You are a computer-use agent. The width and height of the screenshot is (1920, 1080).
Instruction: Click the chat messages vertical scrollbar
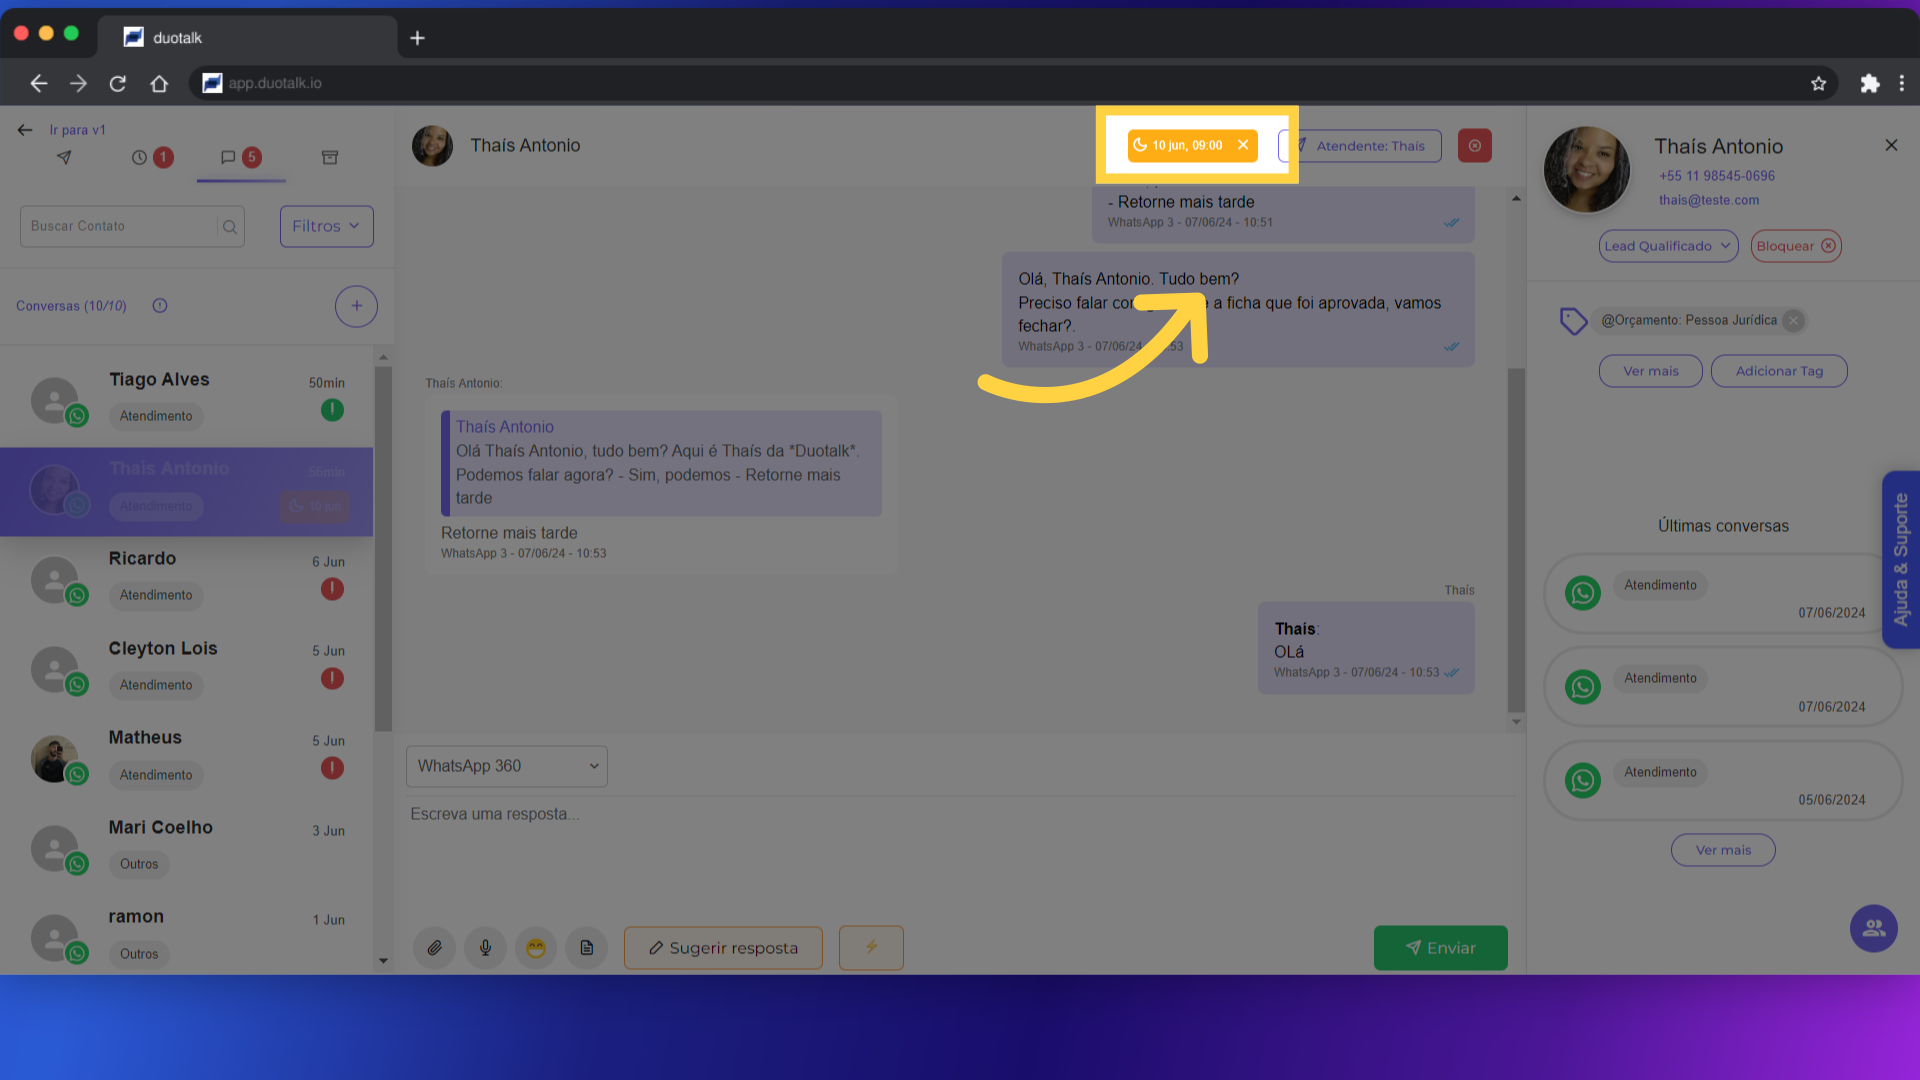coord(1516,540)
